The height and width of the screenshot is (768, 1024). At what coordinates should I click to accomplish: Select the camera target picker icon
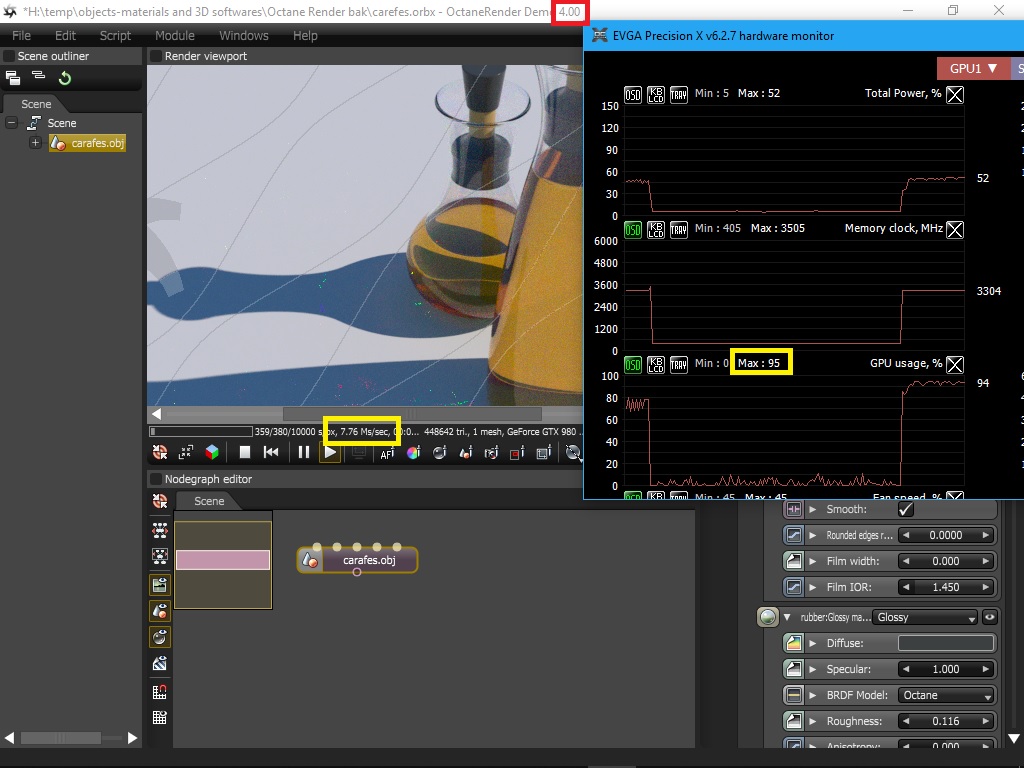point(491,452)
